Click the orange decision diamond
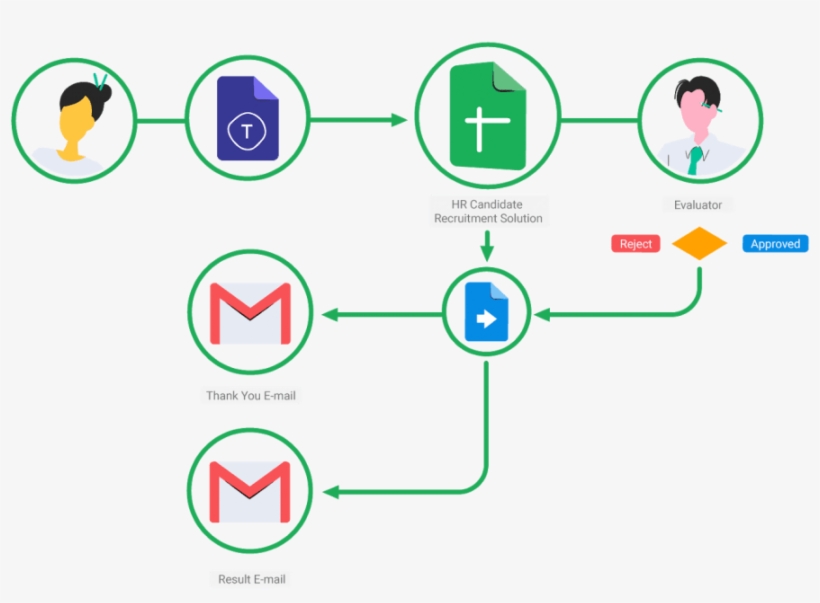 699,242
